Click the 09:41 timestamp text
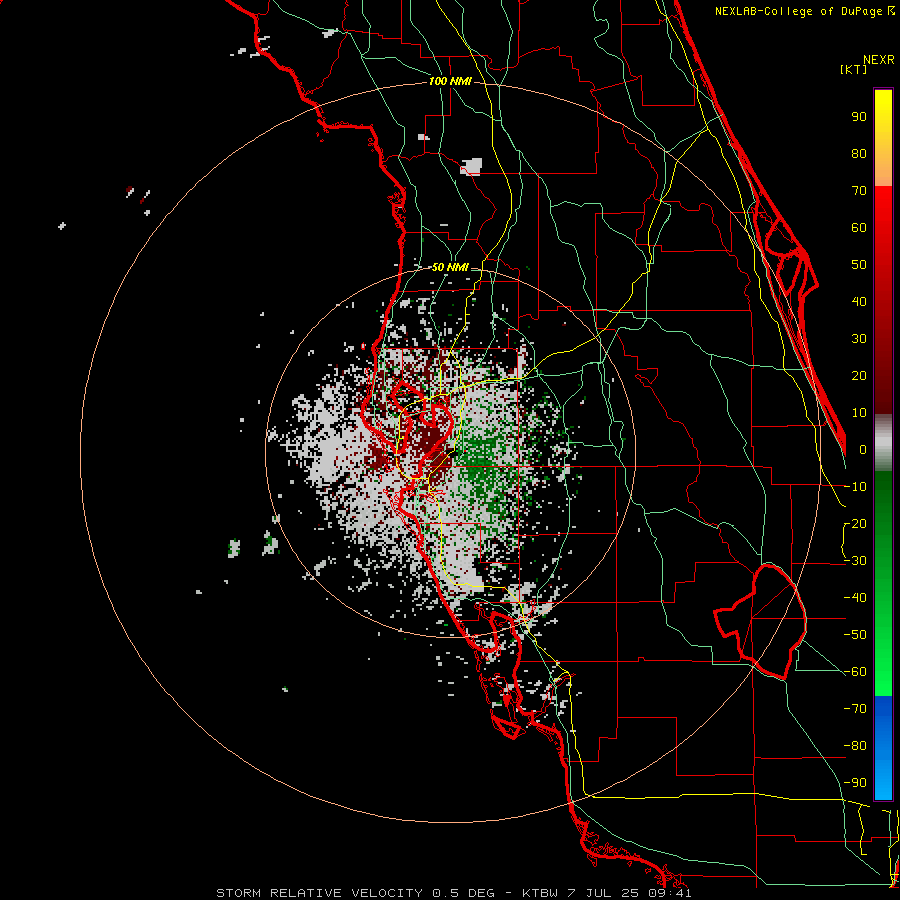Viewport: 900px width, 900px height. click(x=670, y=893)
